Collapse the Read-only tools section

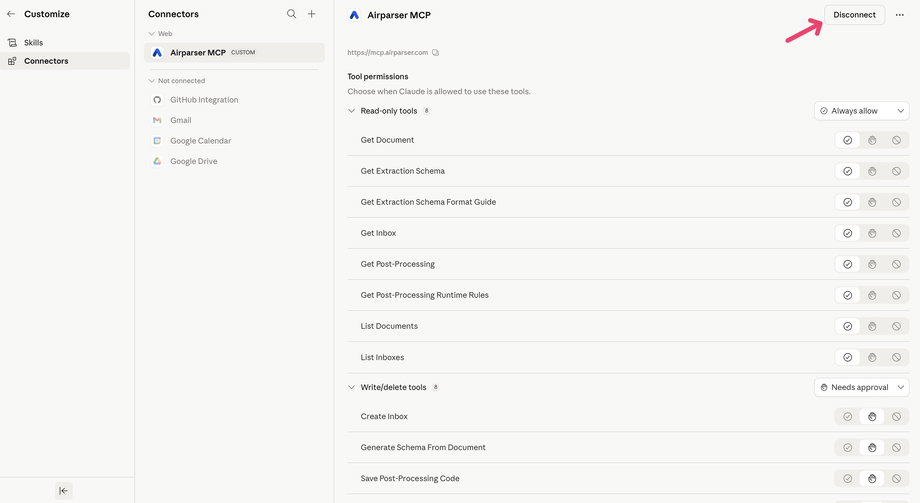pyautogui.click(x=351, y=111)
